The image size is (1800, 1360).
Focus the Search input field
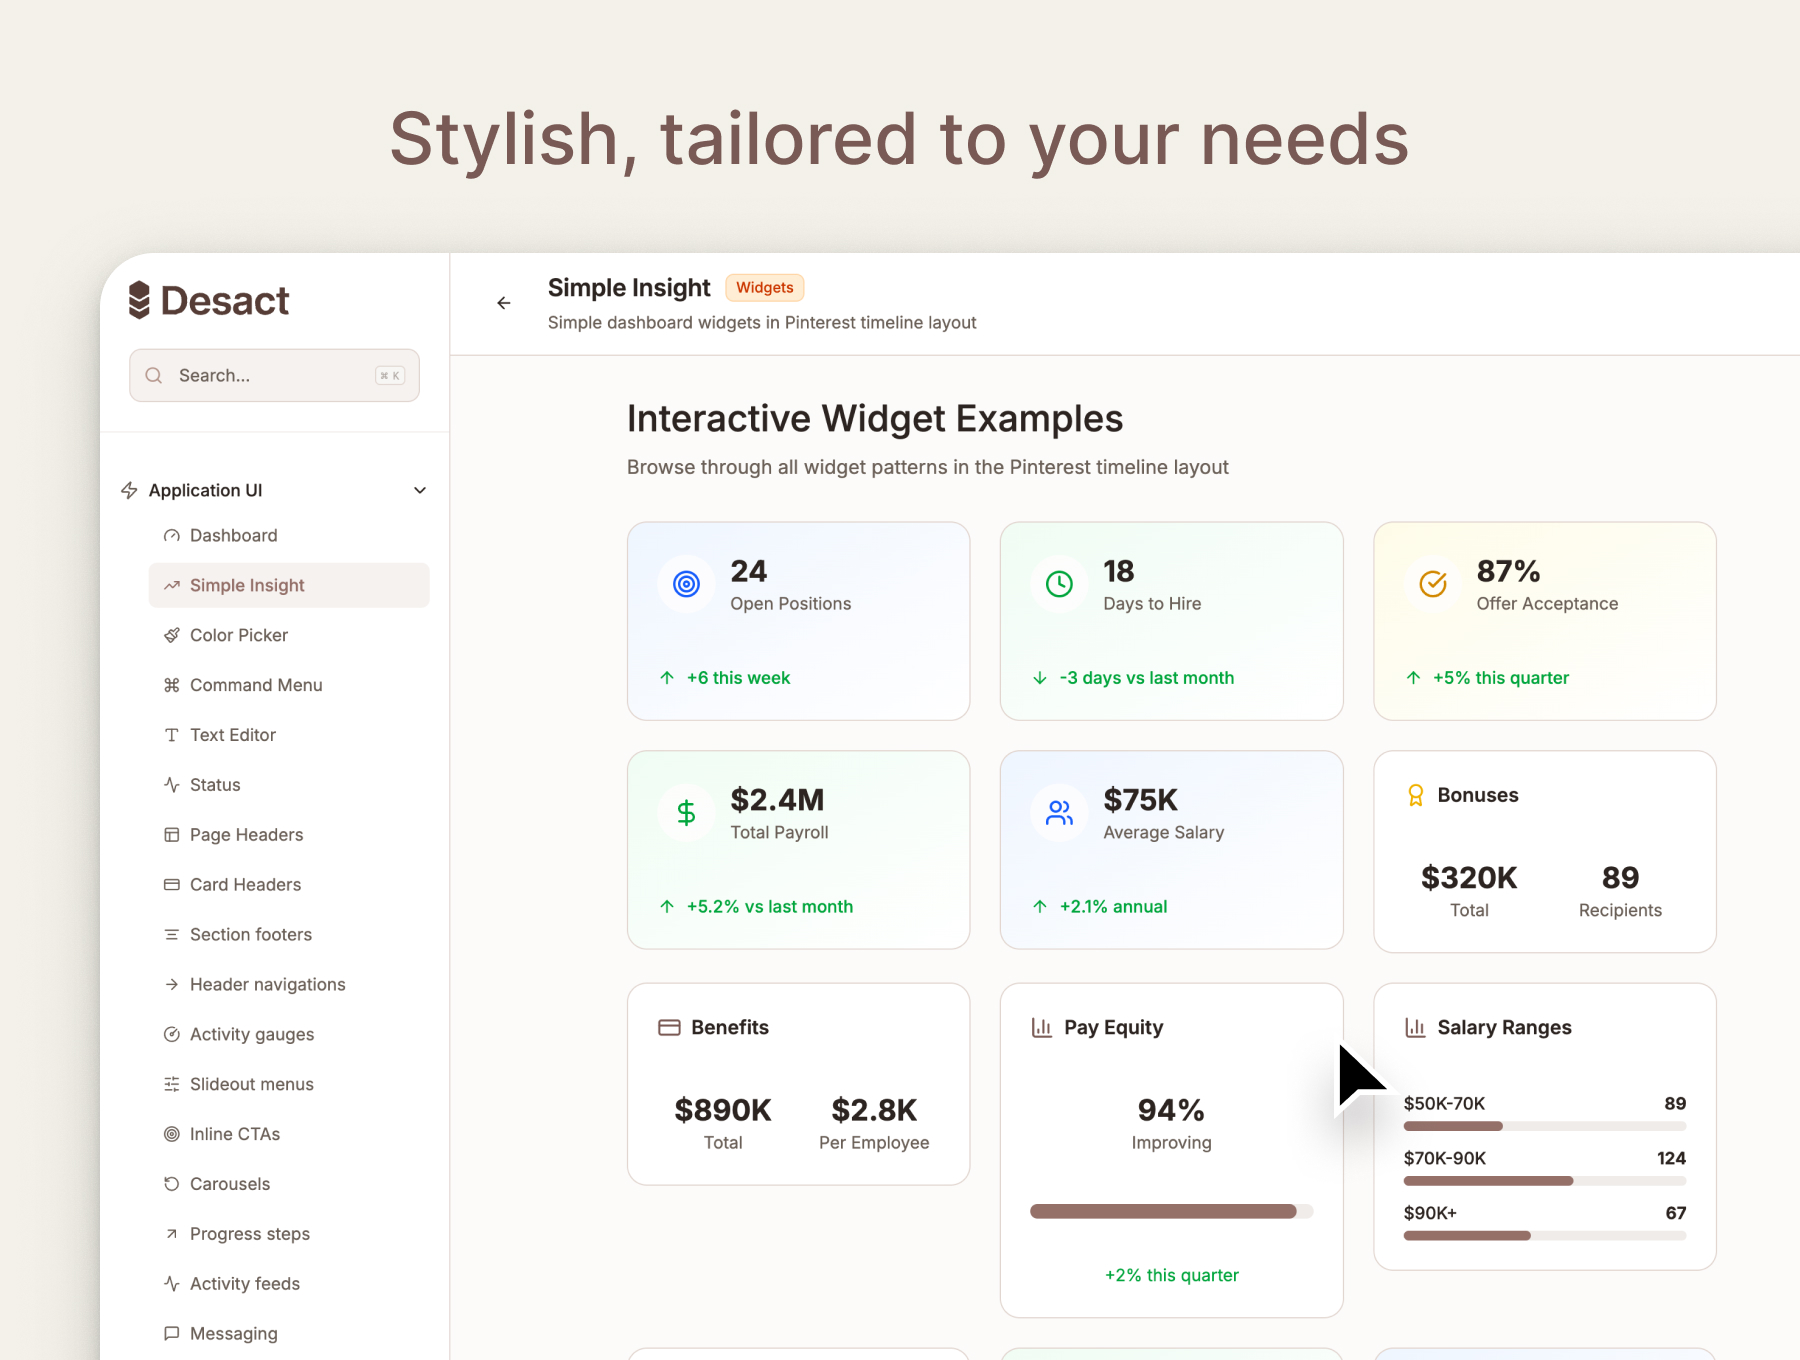274,375
